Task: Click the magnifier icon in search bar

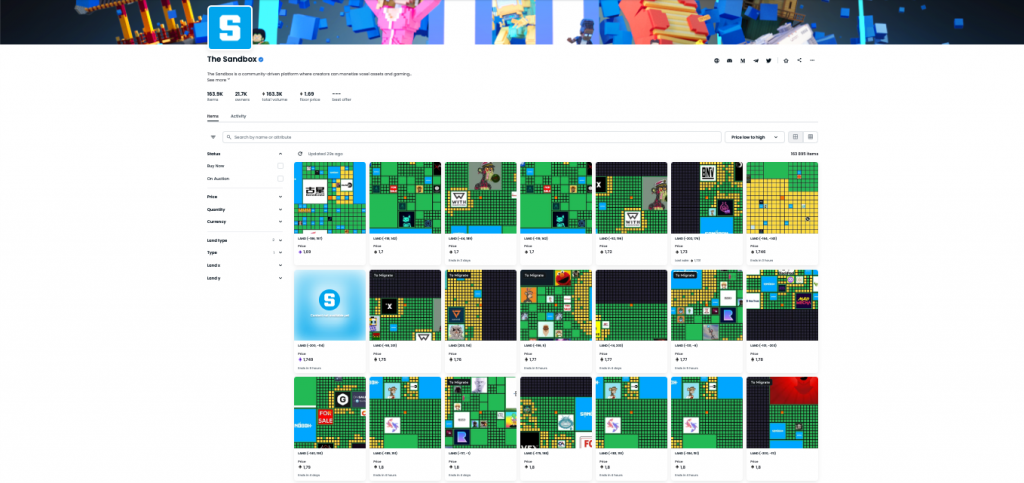Action: point(229,137)
